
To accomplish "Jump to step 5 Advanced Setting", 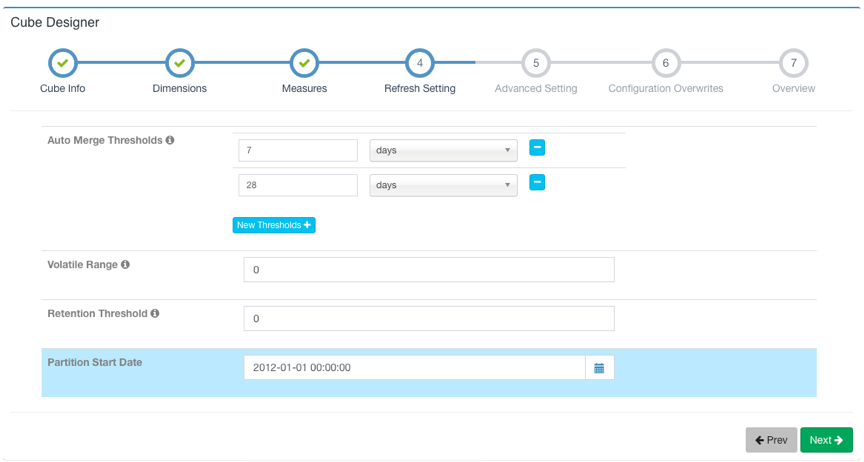I will click(x=536, y=63).
